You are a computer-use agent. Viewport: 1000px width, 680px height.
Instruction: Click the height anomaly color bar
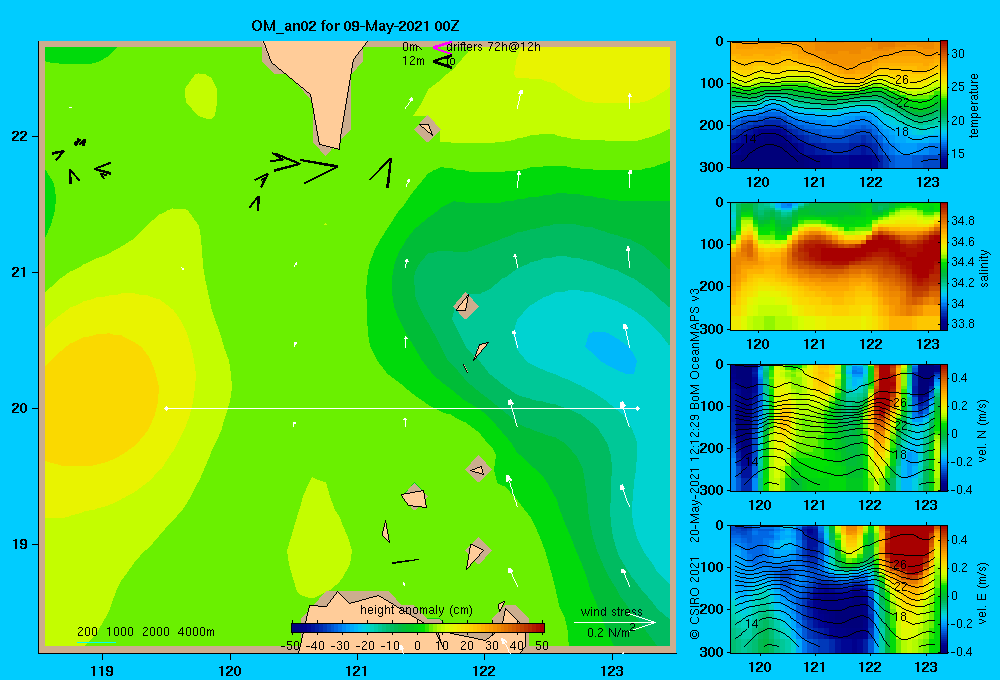(418, 627)
